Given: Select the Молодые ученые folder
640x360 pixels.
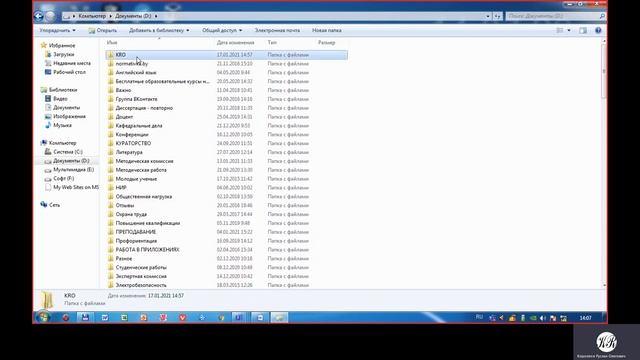Looking at the screenshot, I should pos(136,179).
